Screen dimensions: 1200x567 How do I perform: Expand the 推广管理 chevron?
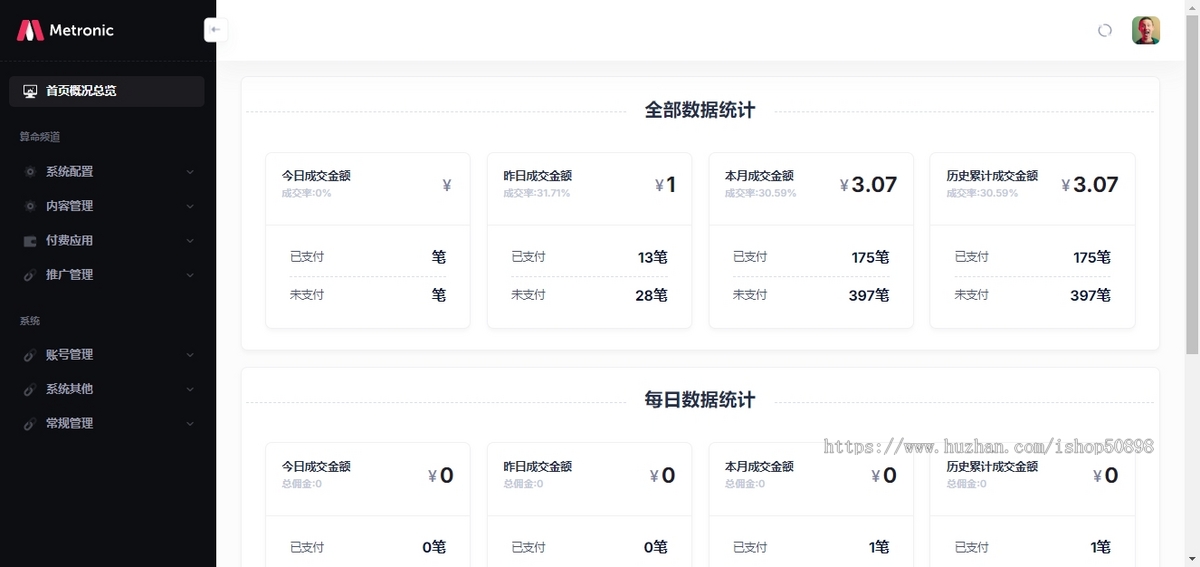tap(190, 275)
